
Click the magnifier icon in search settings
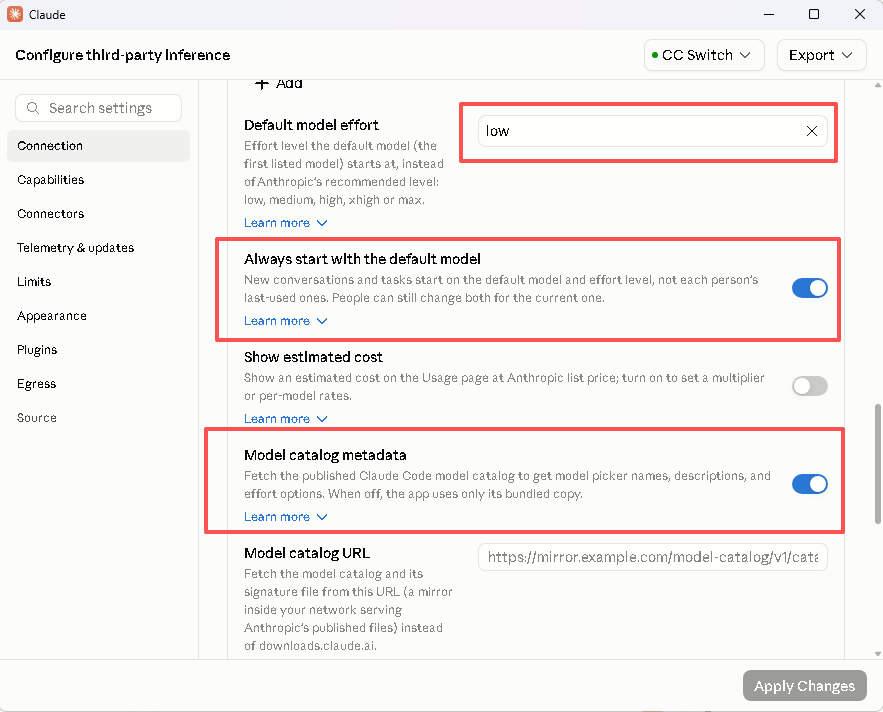click(x=33, y=108)
